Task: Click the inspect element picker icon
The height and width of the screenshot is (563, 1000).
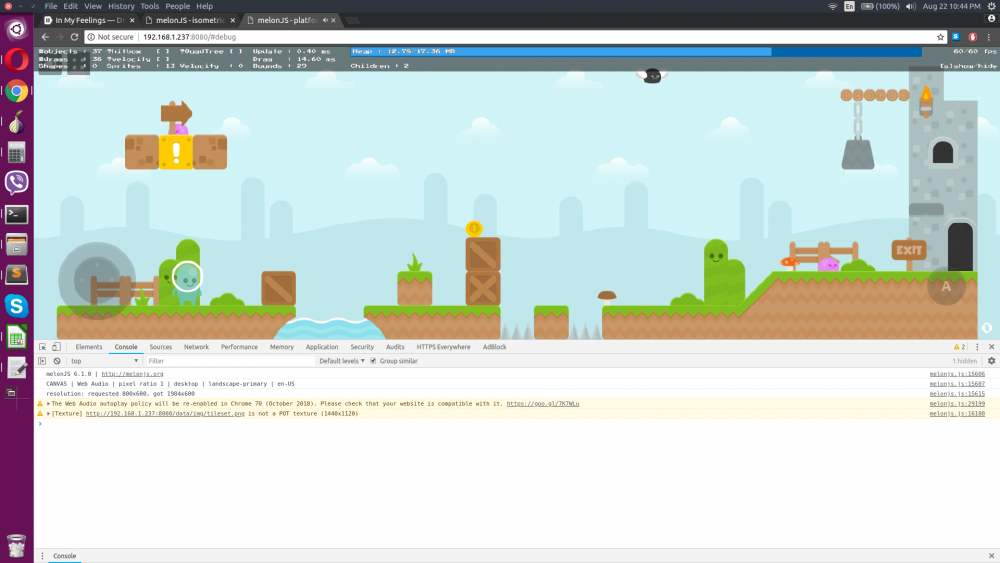Action: pos(42,347)
